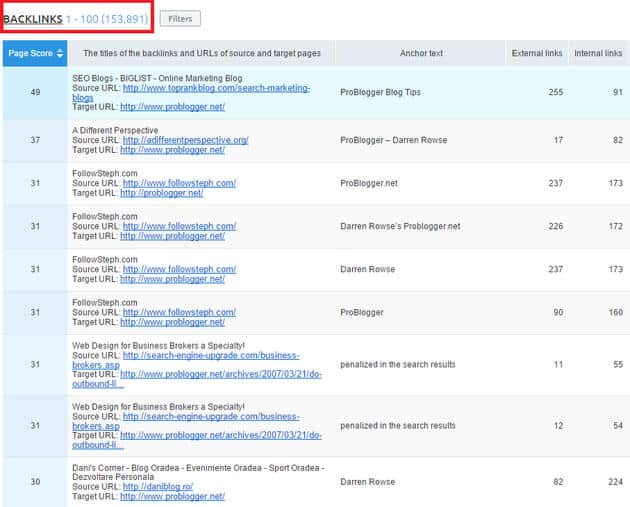Click anchor text 'Darren Rowse's Problogger.net'
This screenshot has height=507, width=630.
400,226
